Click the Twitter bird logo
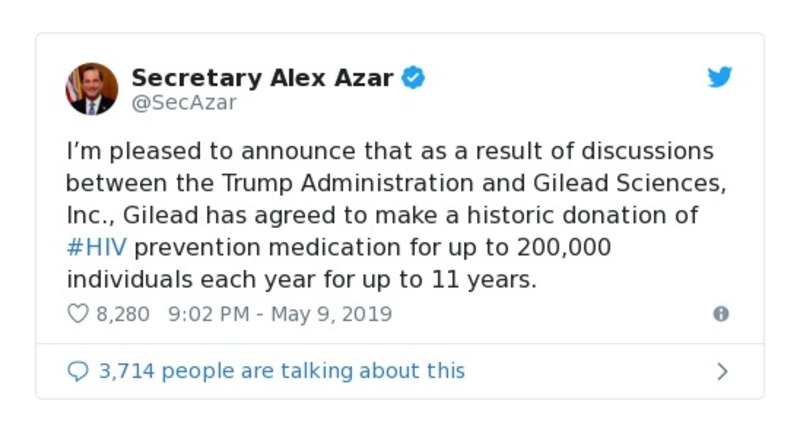 click(720, 78)
